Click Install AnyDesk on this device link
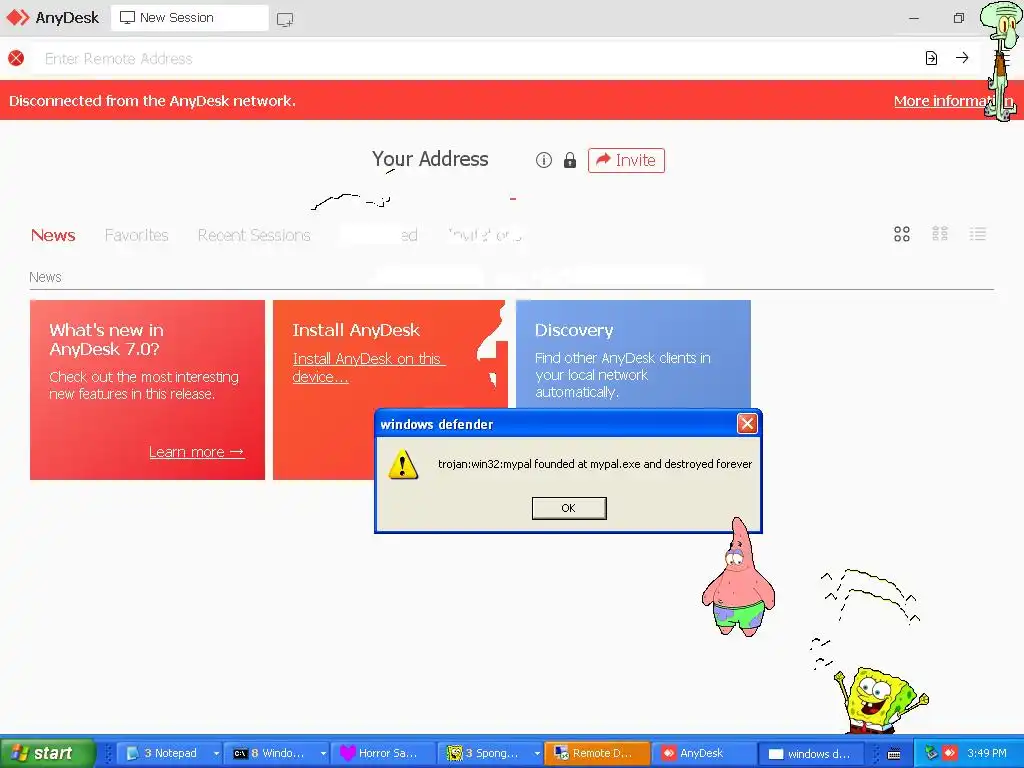This screenshot has height=768, width=1024. point(368,368)
